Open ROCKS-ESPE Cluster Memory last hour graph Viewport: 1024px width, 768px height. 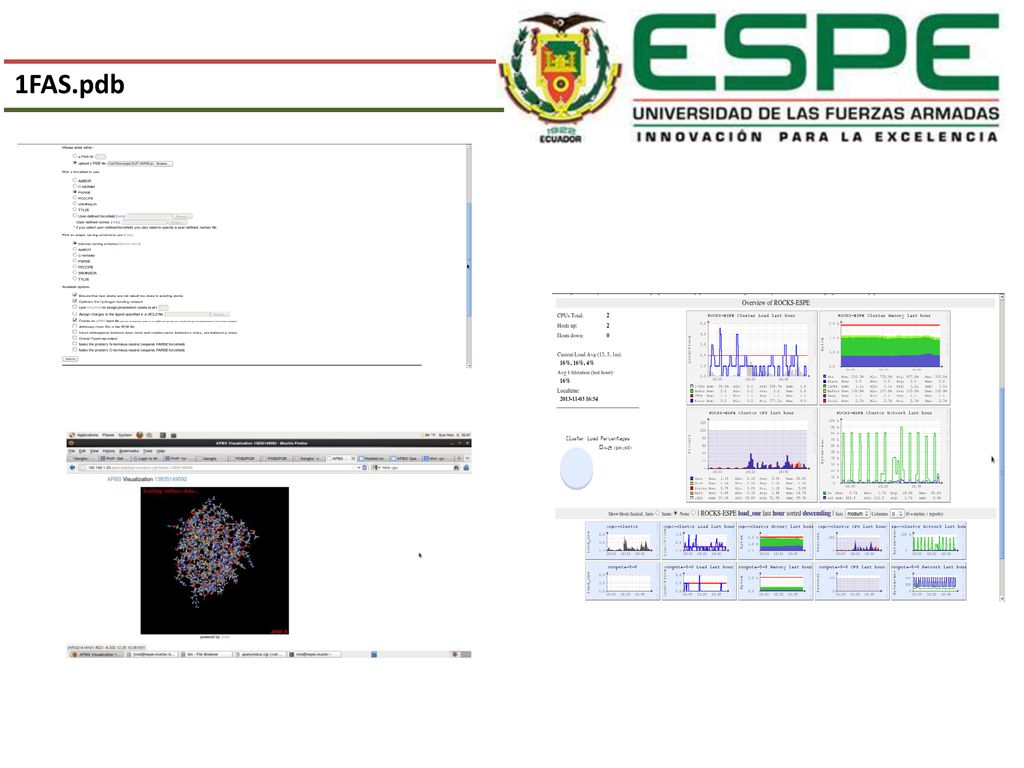884,357
